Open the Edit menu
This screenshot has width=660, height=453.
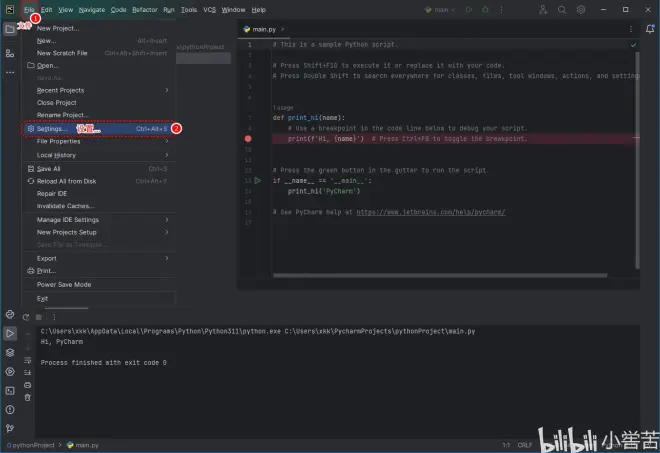(46, 10)
